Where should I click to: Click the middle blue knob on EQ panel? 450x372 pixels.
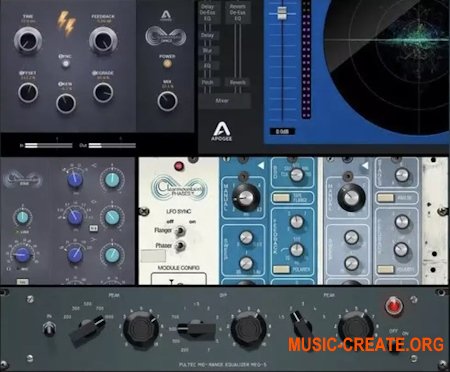click(x=75, y=217)
